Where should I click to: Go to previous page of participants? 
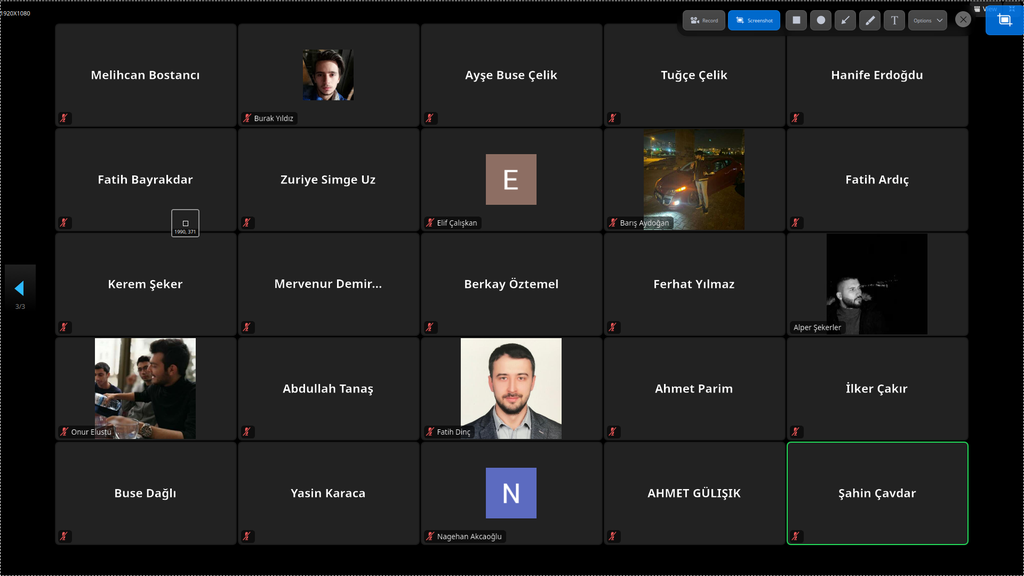19,288
